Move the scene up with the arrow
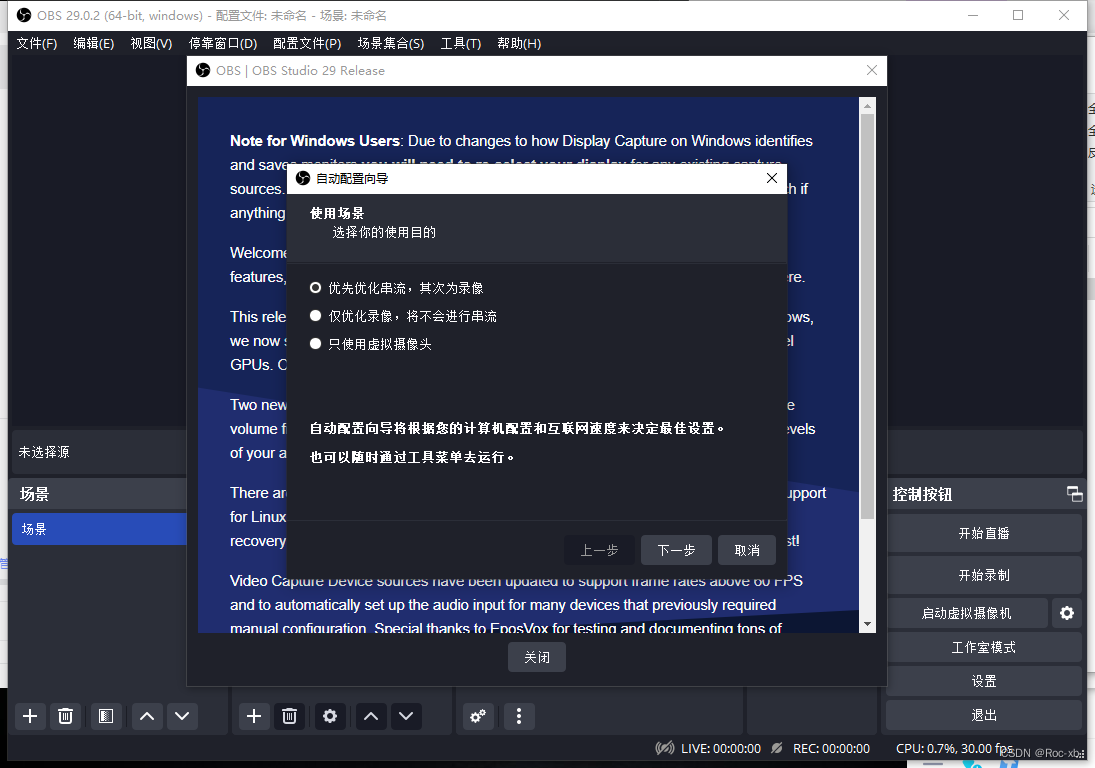The height and width of the screenshot is (768, 1095). point(146,716)
